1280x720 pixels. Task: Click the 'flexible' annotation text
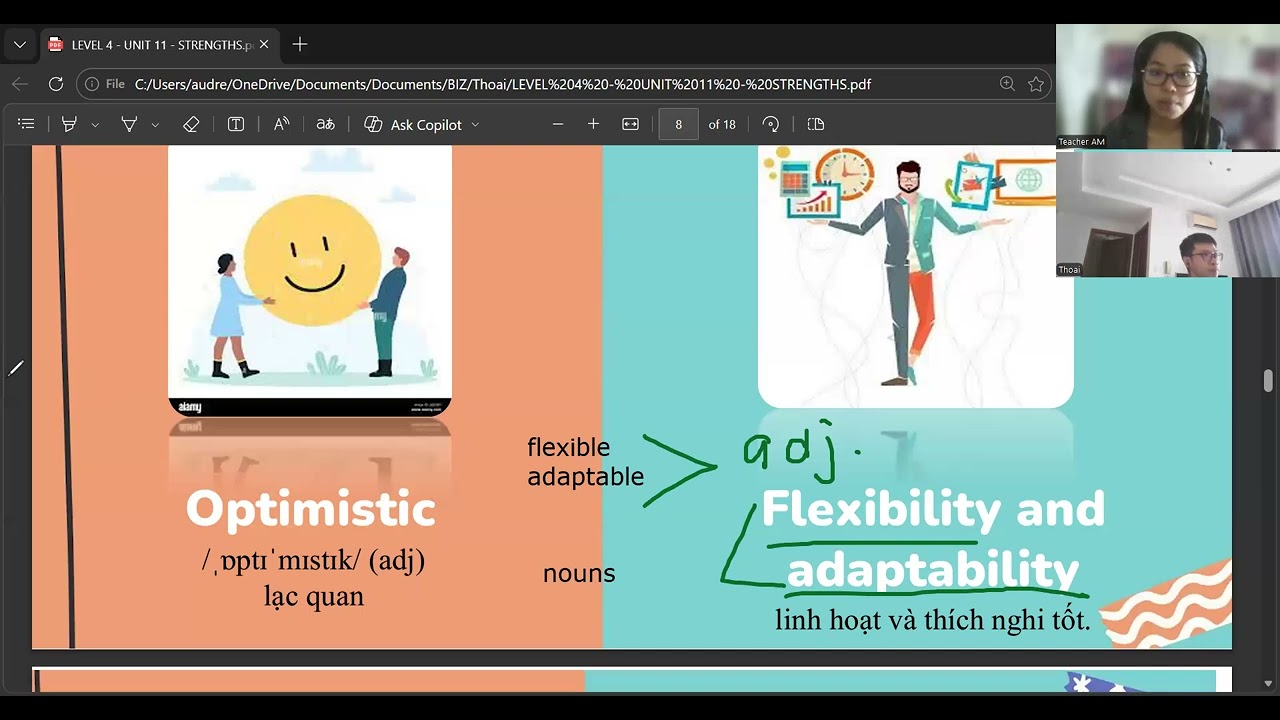pyautogui.click(x=568, y=447)
